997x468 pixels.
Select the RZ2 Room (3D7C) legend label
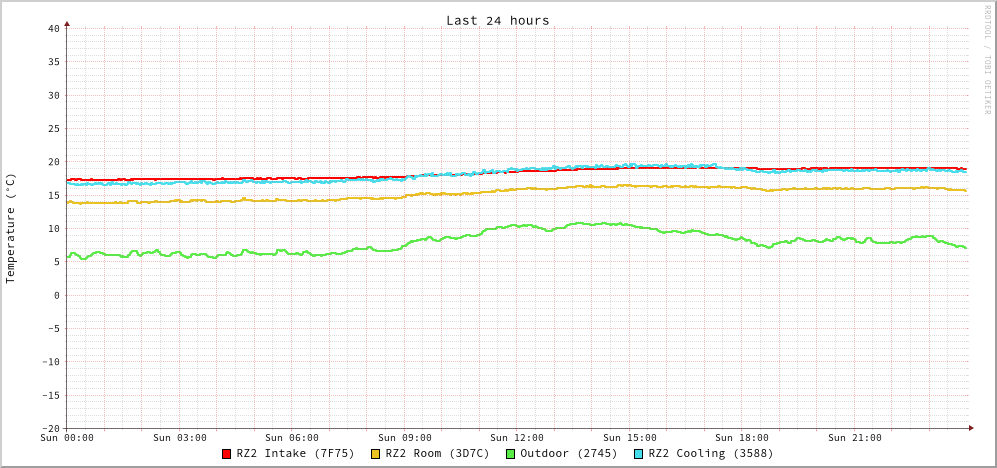[x=437, y=453]
